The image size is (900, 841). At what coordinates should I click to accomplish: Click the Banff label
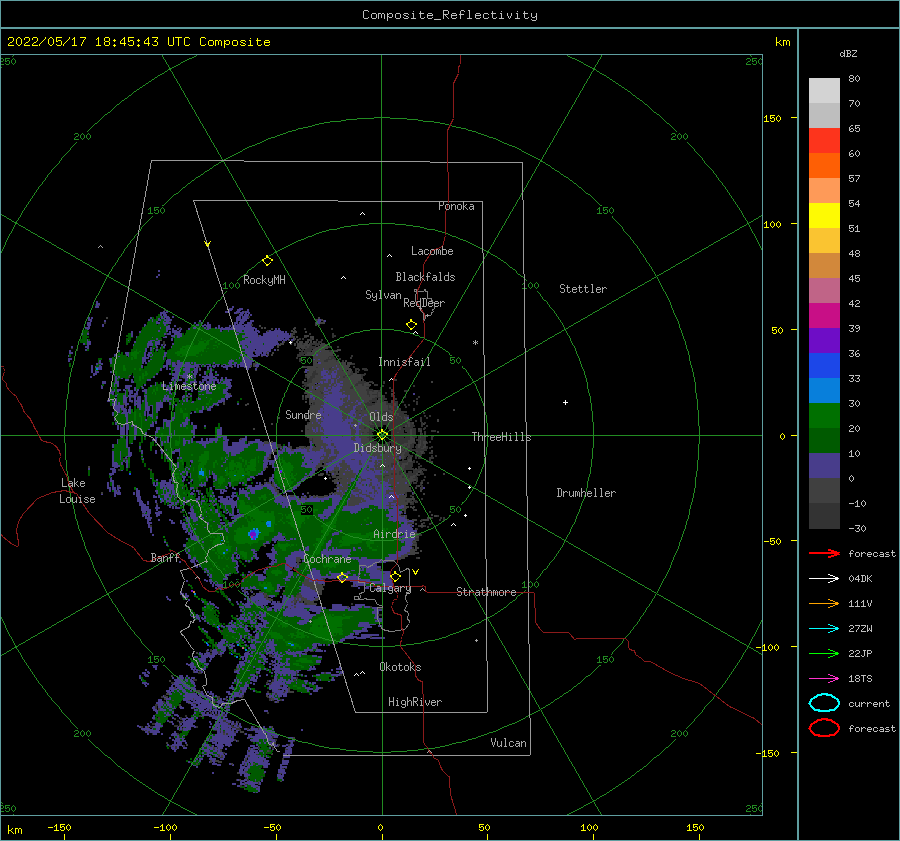(165, 558)
